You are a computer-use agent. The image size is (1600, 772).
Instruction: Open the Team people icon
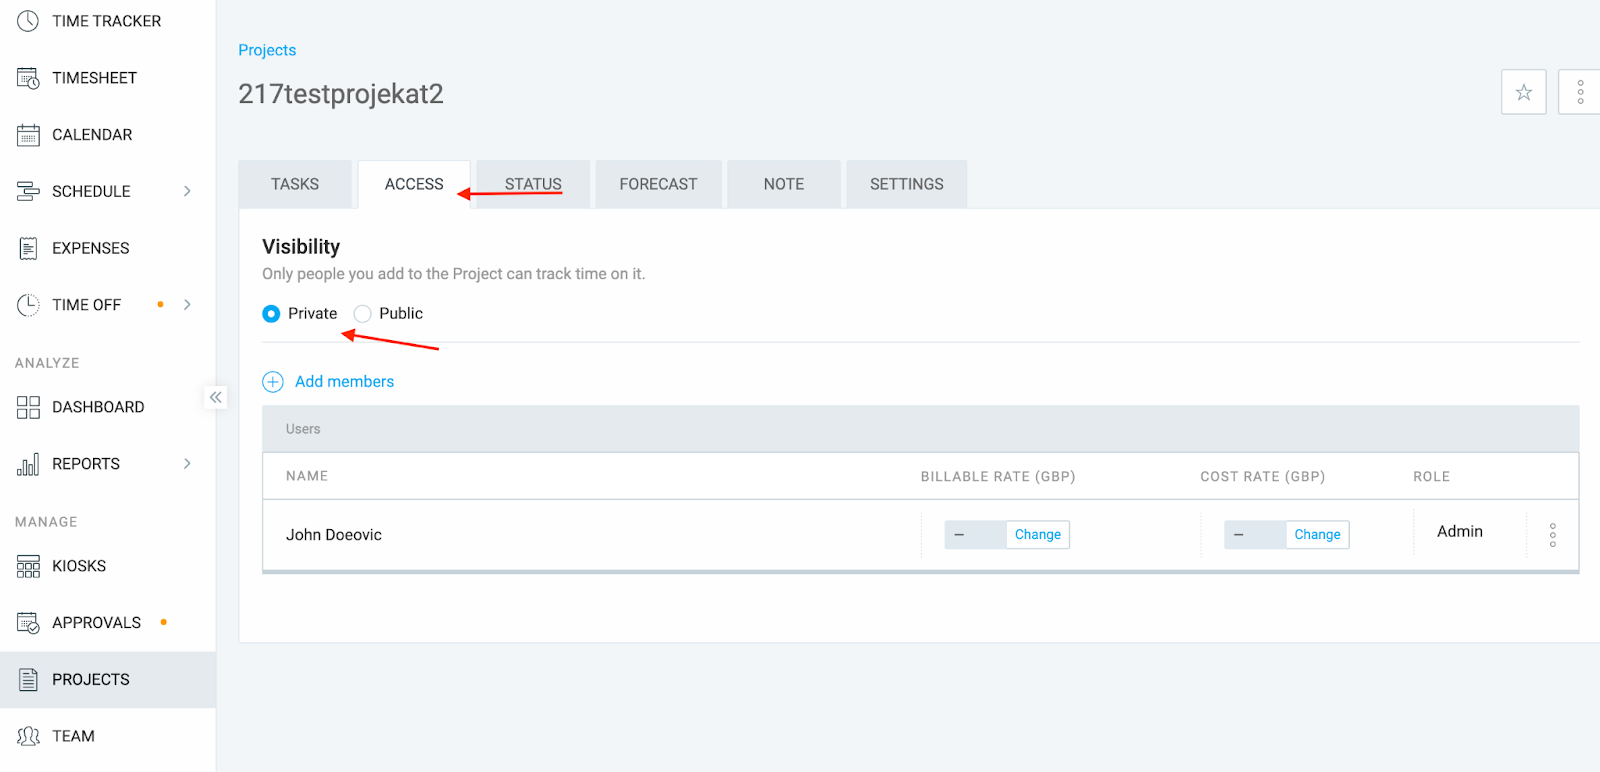coord(28,736)
